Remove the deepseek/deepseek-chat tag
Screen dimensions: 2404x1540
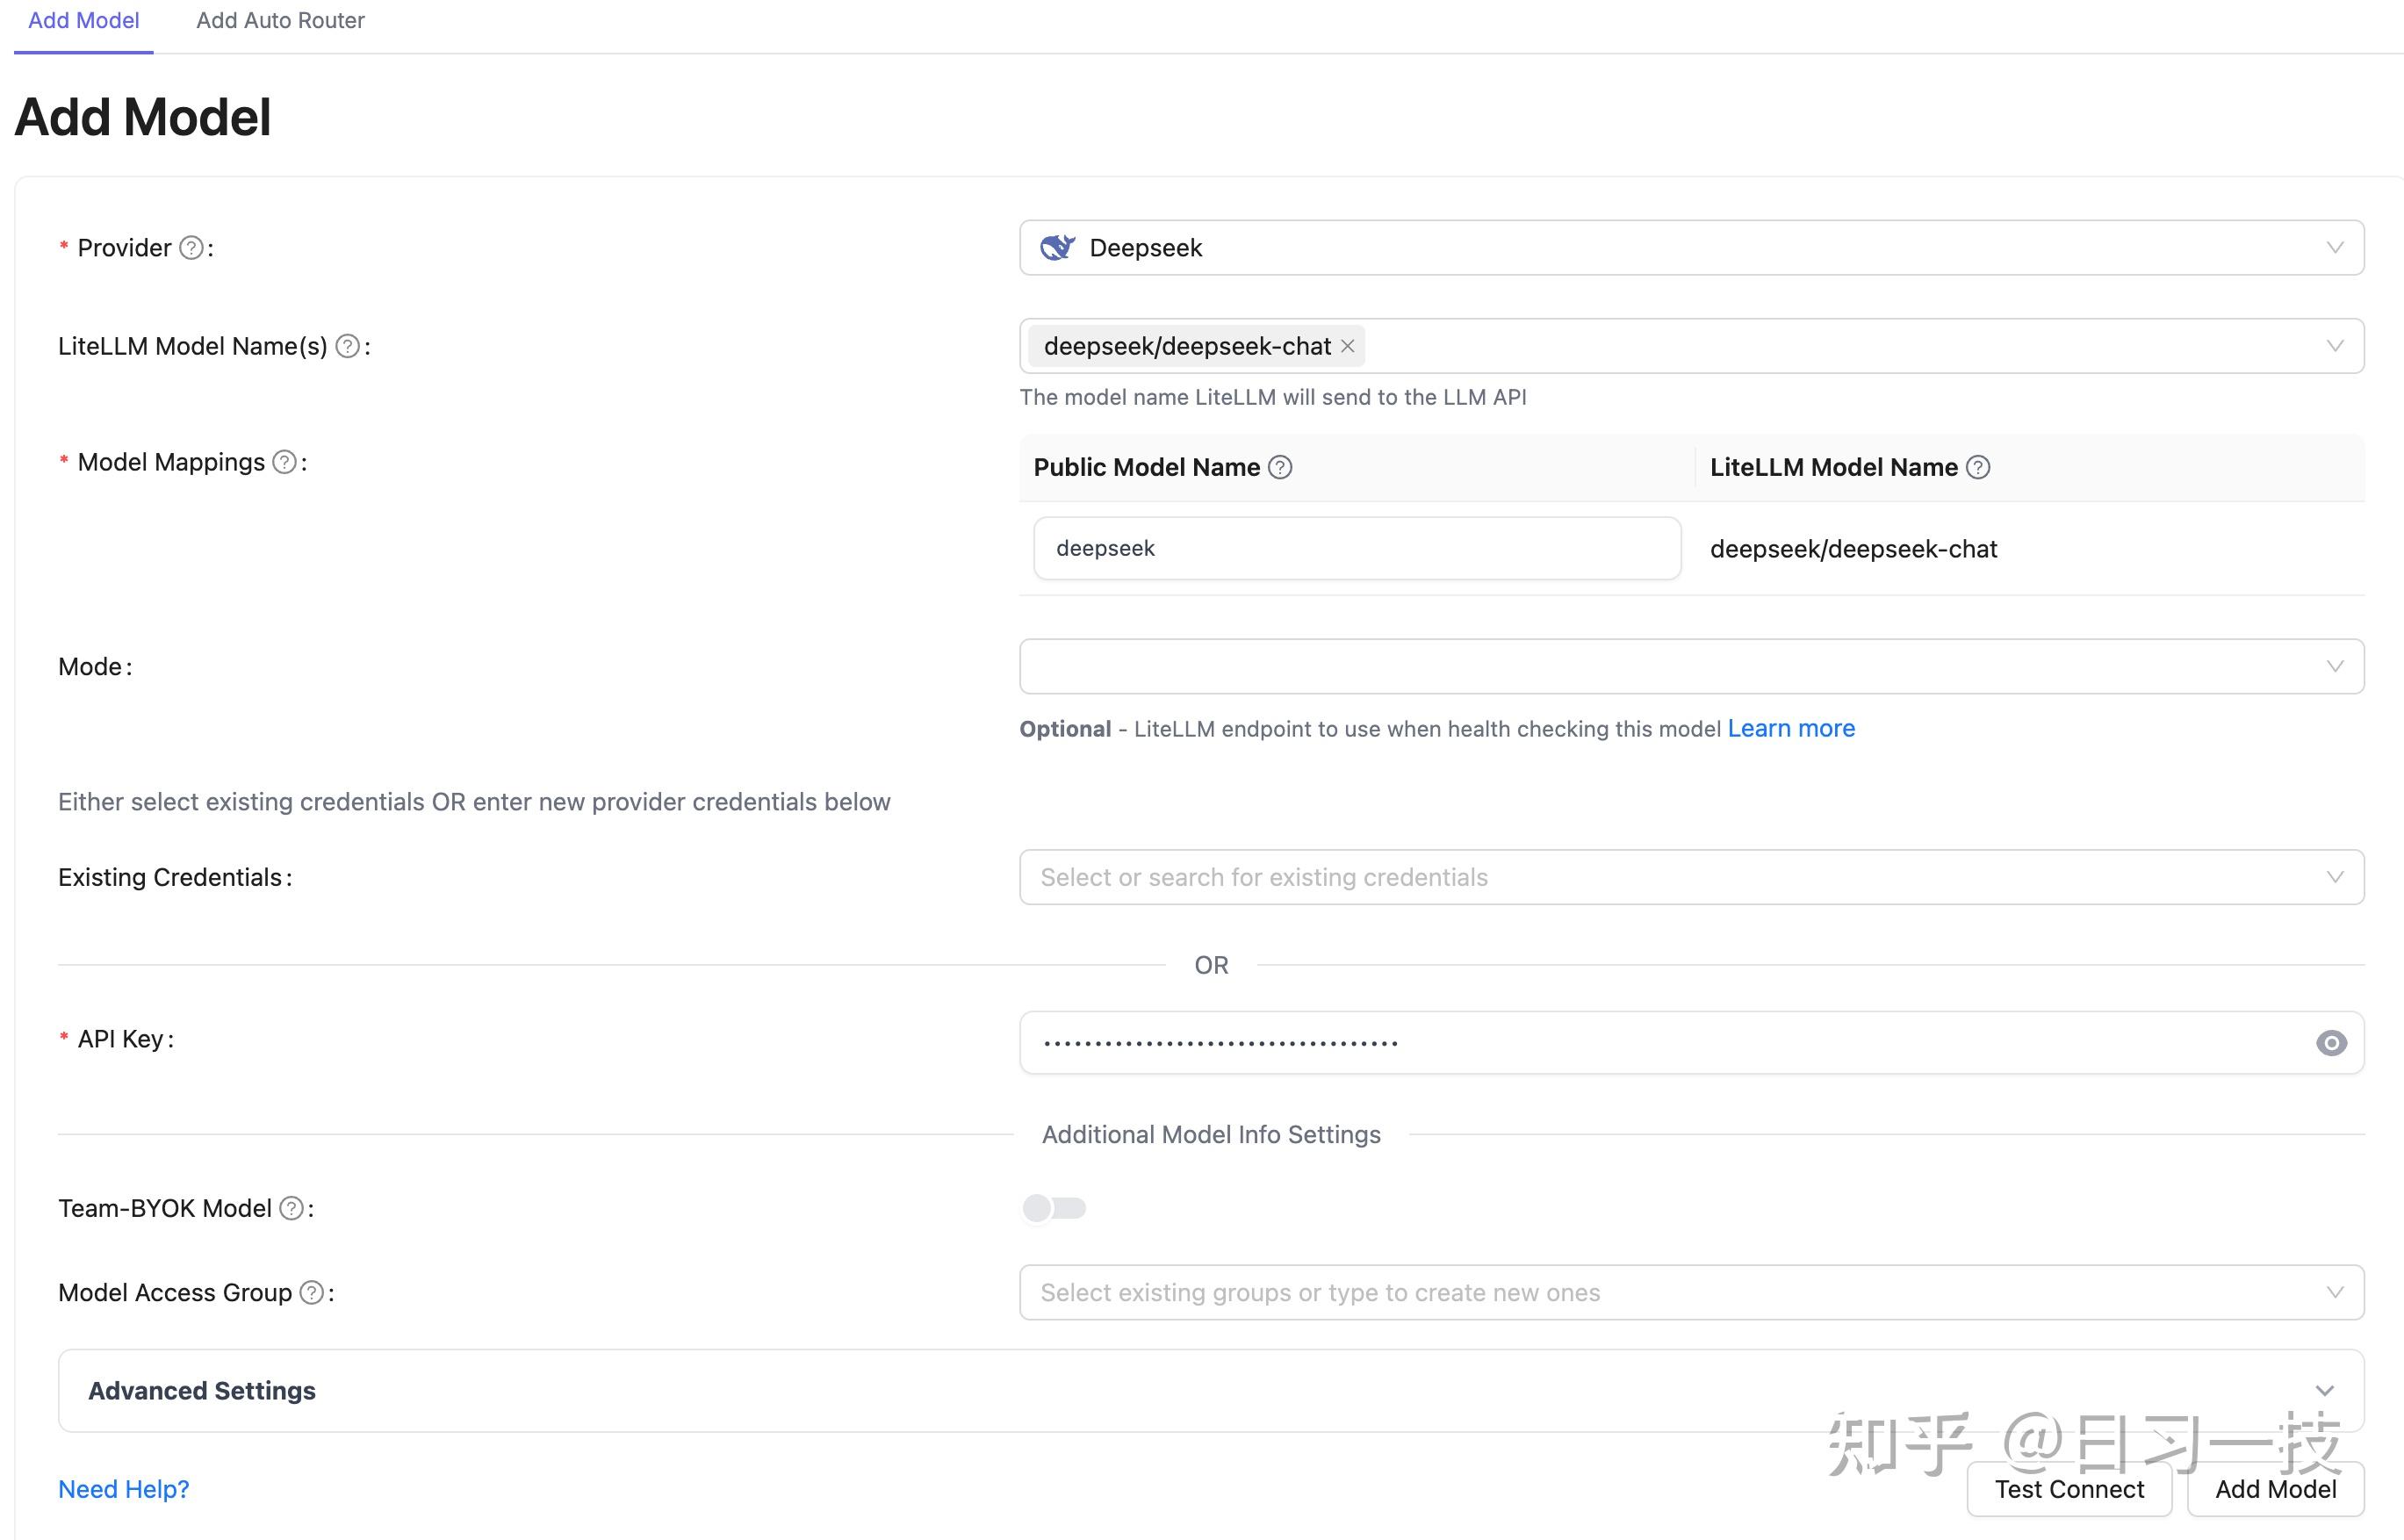click(1348, 346)
